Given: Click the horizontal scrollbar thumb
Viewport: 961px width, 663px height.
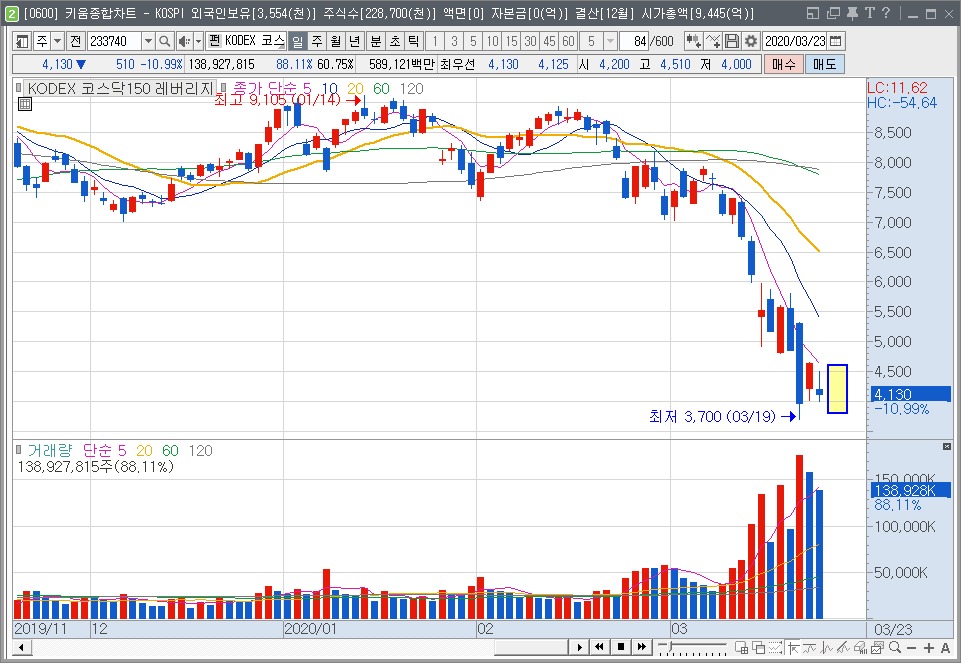Looking at the screenshot, I should pos(531,648).
